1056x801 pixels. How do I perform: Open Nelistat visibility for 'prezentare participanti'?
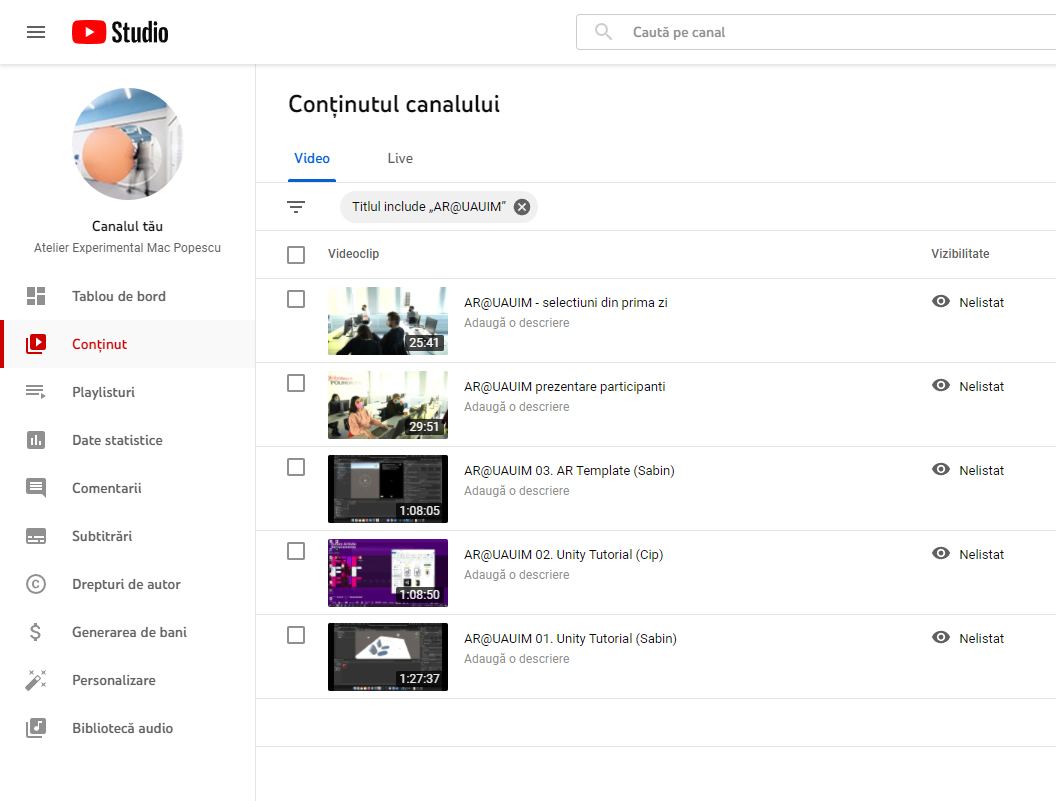pos(981,387)
